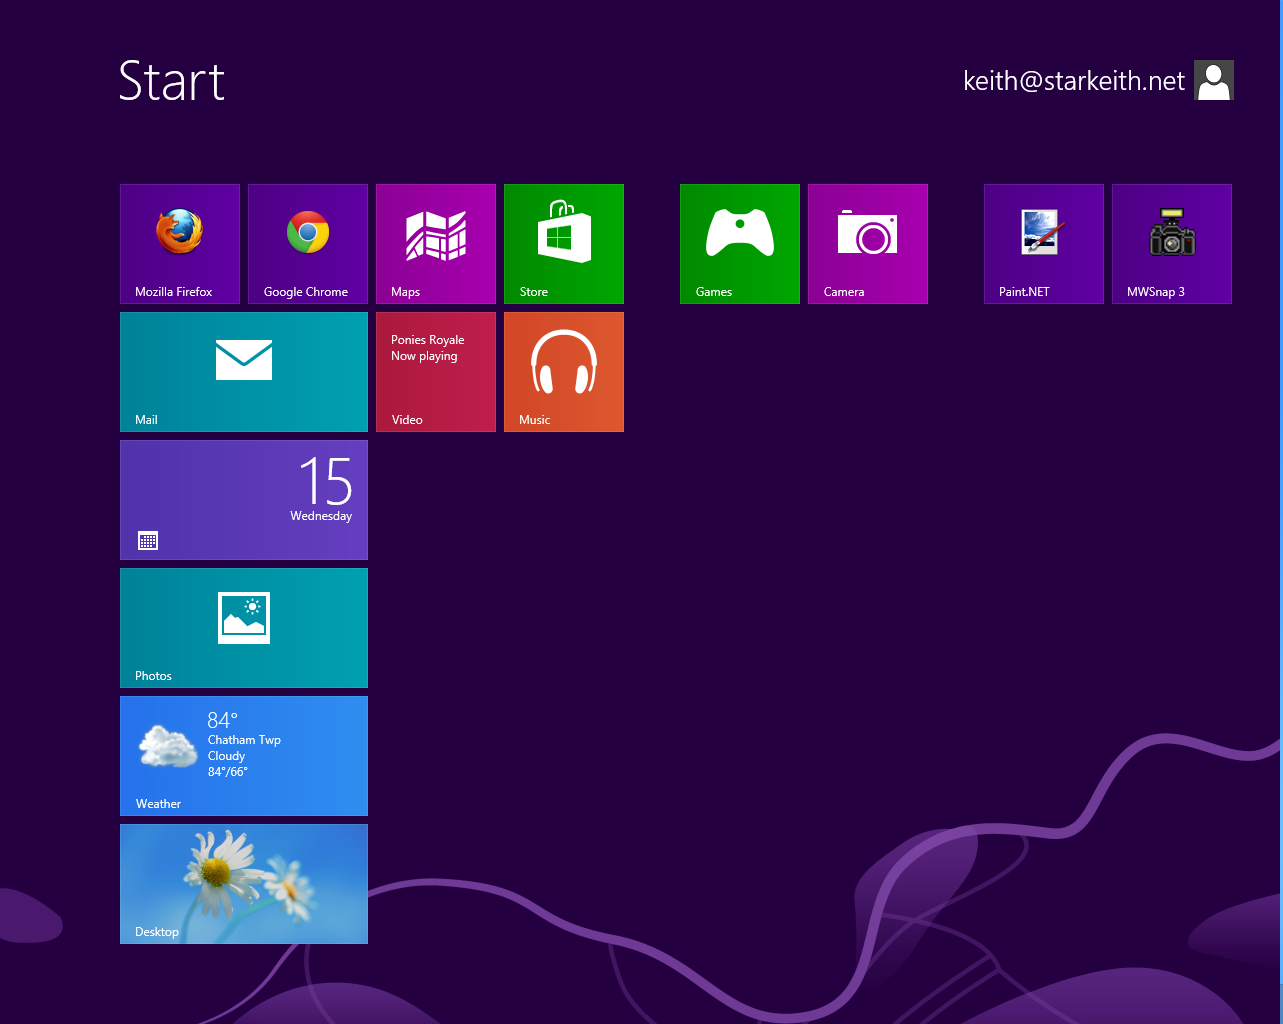
Task: Open the Windows Store
Action: tap(563, 243)
